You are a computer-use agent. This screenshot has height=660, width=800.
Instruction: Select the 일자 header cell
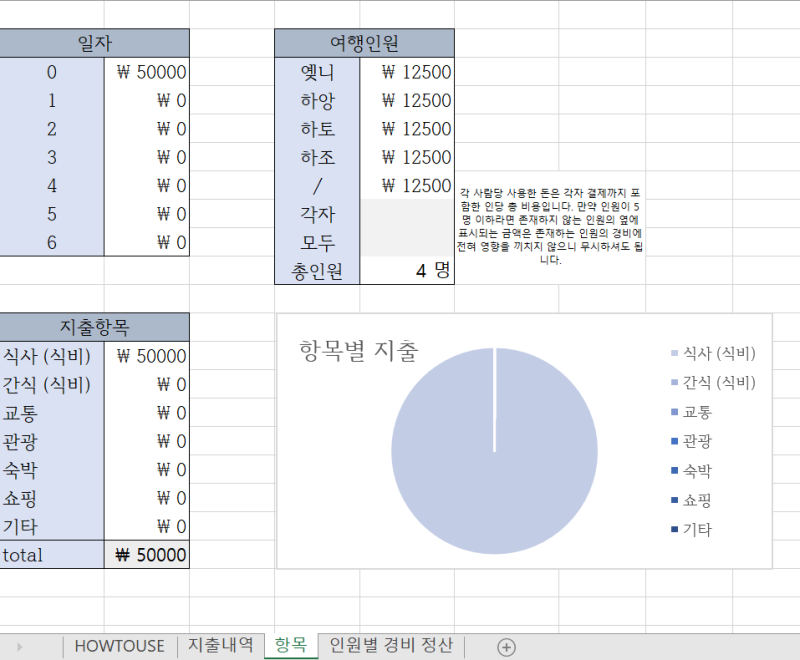(x=94, y=43)
